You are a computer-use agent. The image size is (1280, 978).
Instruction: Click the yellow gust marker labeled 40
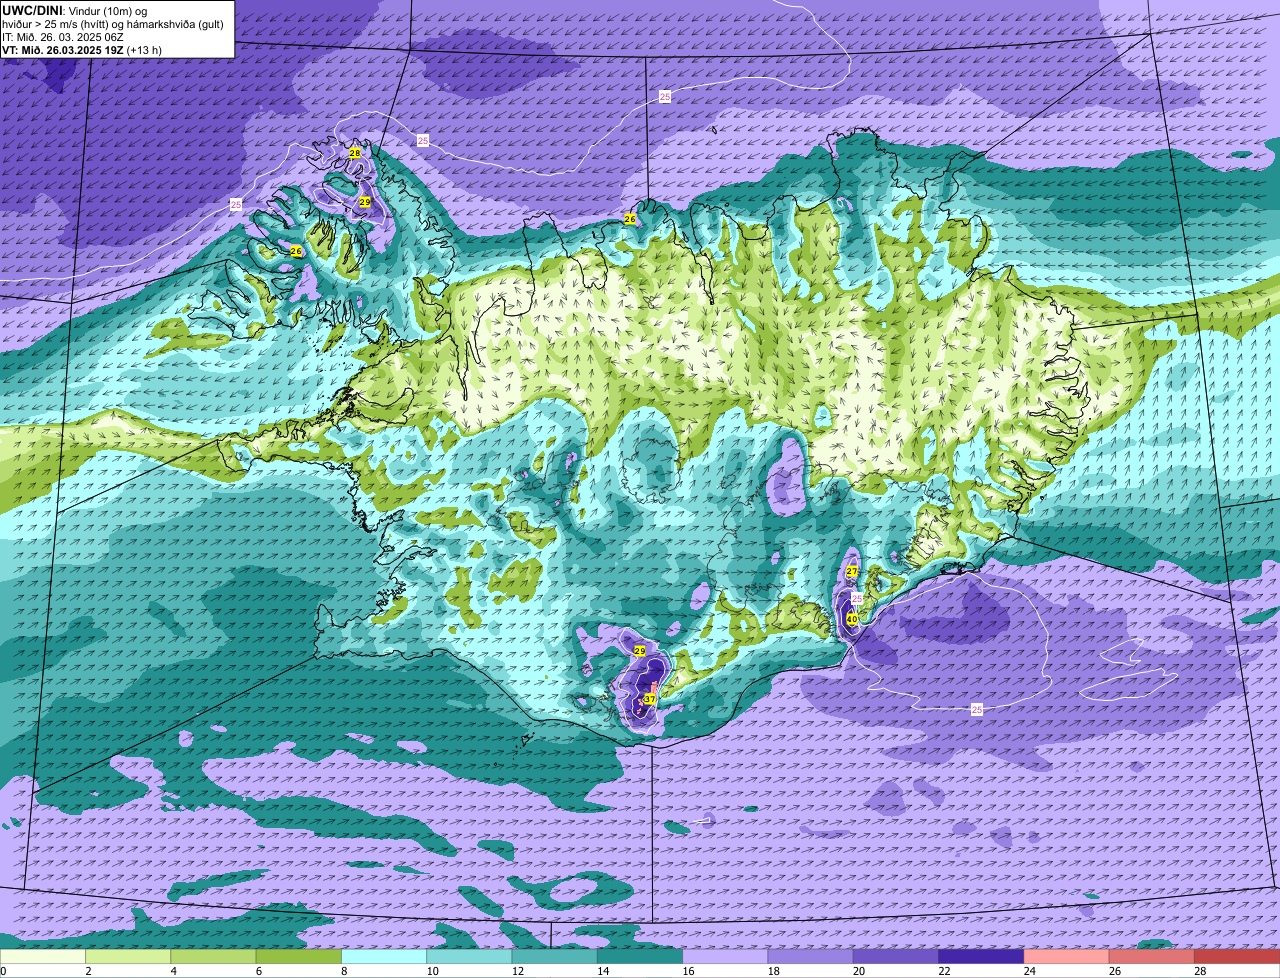coord(852,619)
